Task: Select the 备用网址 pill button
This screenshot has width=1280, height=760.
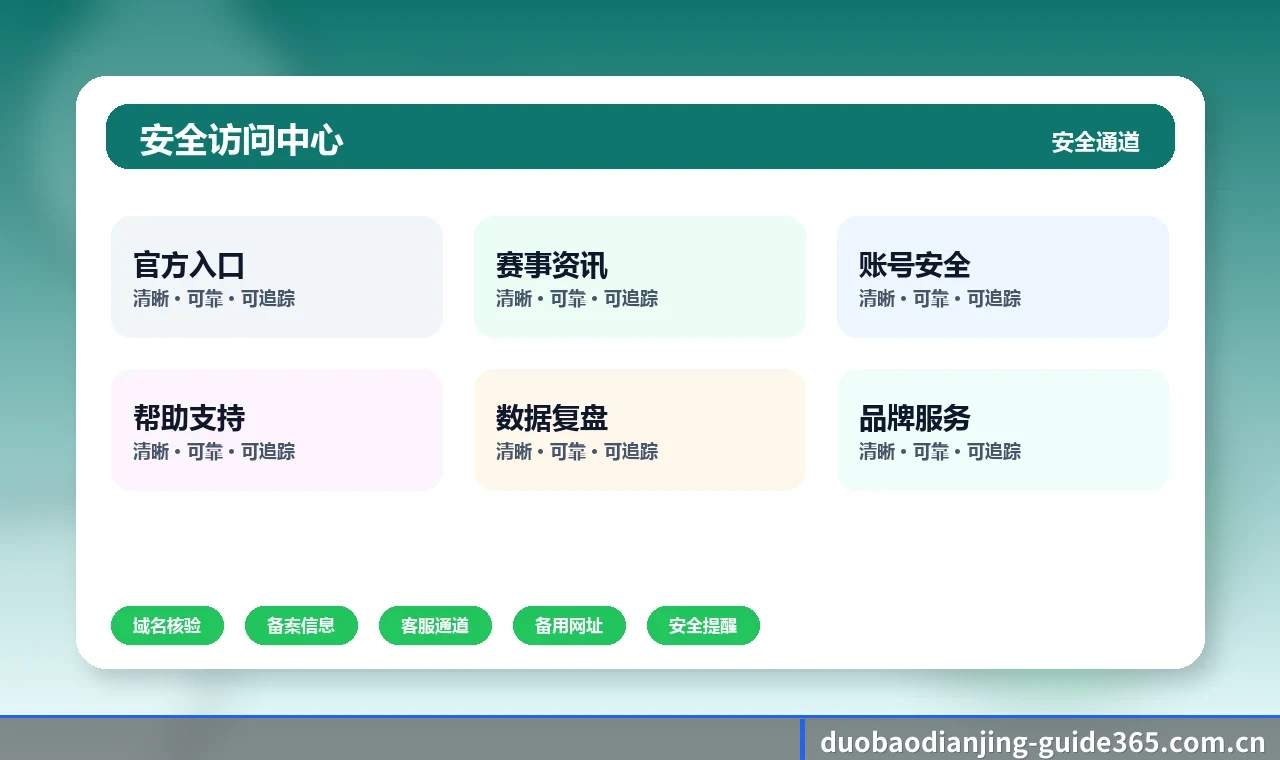Action: coord(569,626)
